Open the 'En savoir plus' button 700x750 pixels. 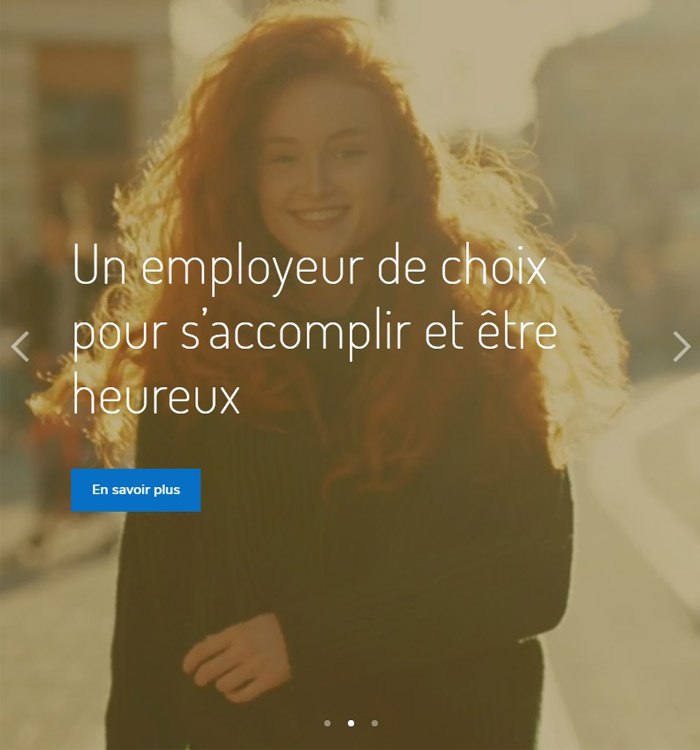pyautogui.click(x=136, y=490)
